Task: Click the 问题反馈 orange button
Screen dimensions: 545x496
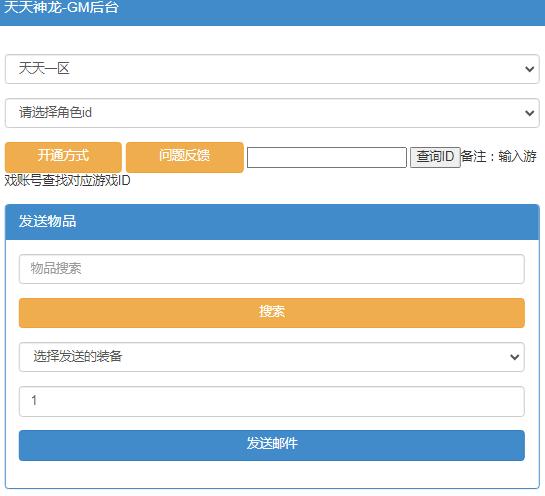Action: [185, 157]
